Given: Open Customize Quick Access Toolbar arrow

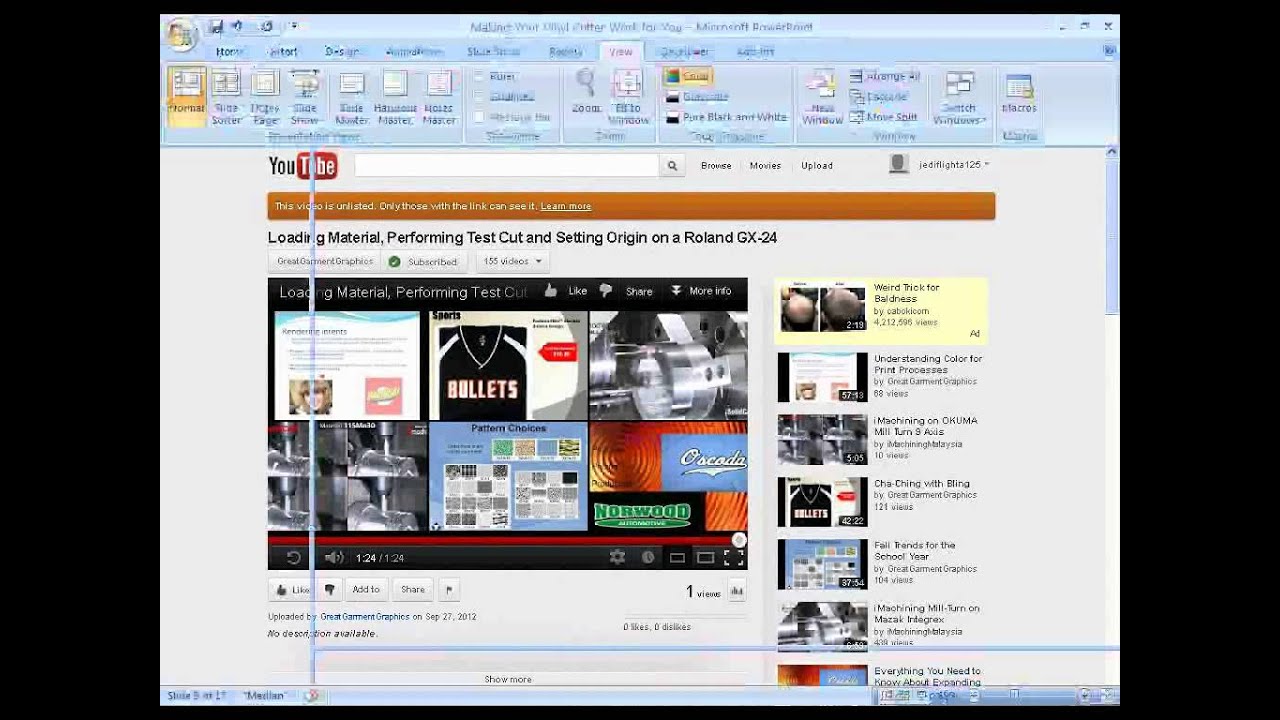Looking at the screenshot, I should click(293, 27).
